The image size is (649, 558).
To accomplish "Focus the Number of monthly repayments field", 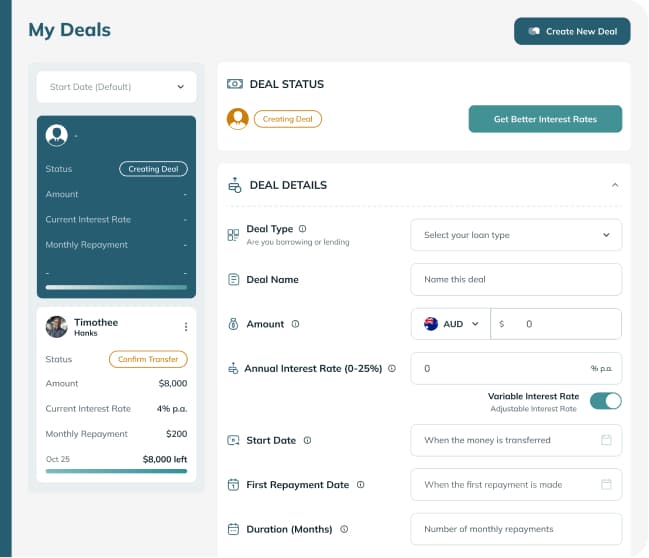I will pyautogui.click(x=516, y=529).
